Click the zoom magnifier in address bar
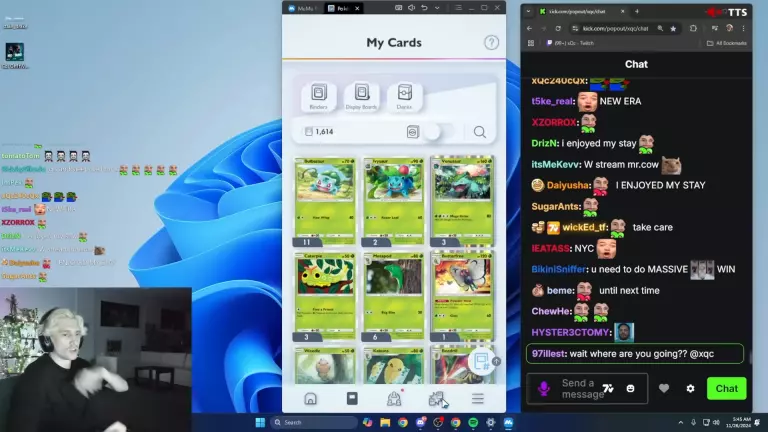 660,28
